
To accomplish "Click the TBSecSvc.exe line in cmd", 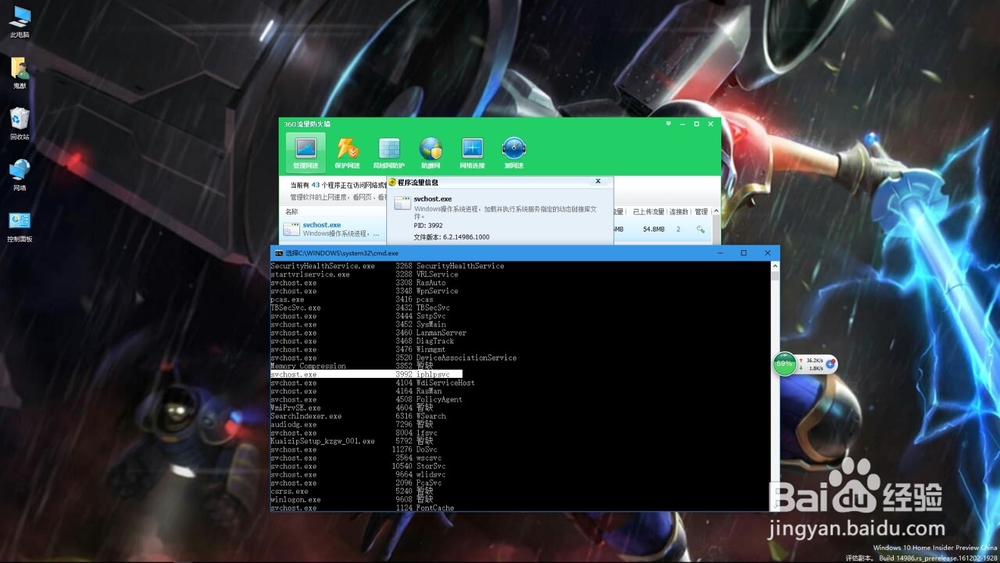I will [358, 307].
